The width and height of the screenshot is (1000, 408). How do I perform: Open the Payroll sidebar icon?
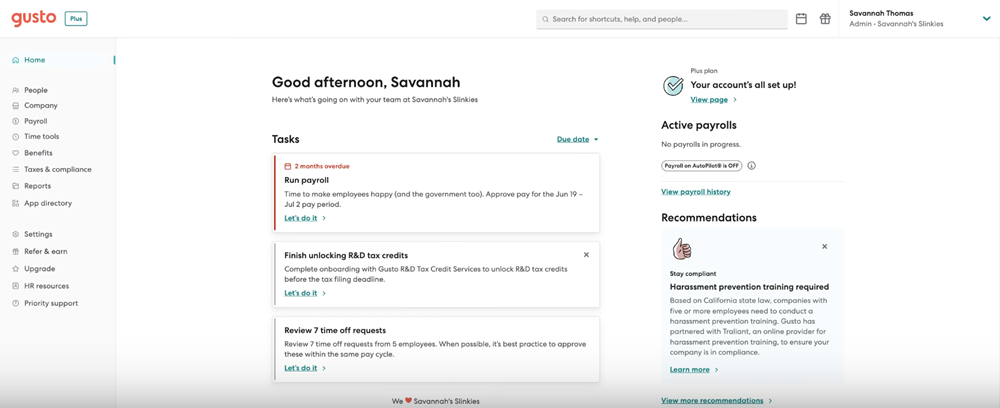16,121
